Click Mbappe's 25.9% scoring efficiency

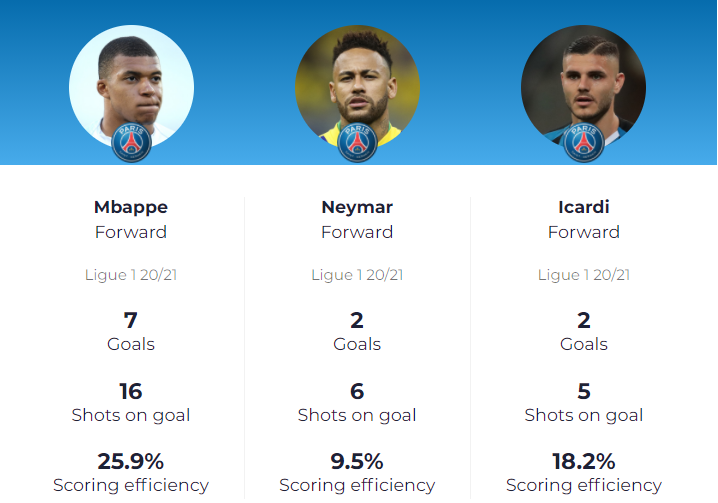[131, 473]
